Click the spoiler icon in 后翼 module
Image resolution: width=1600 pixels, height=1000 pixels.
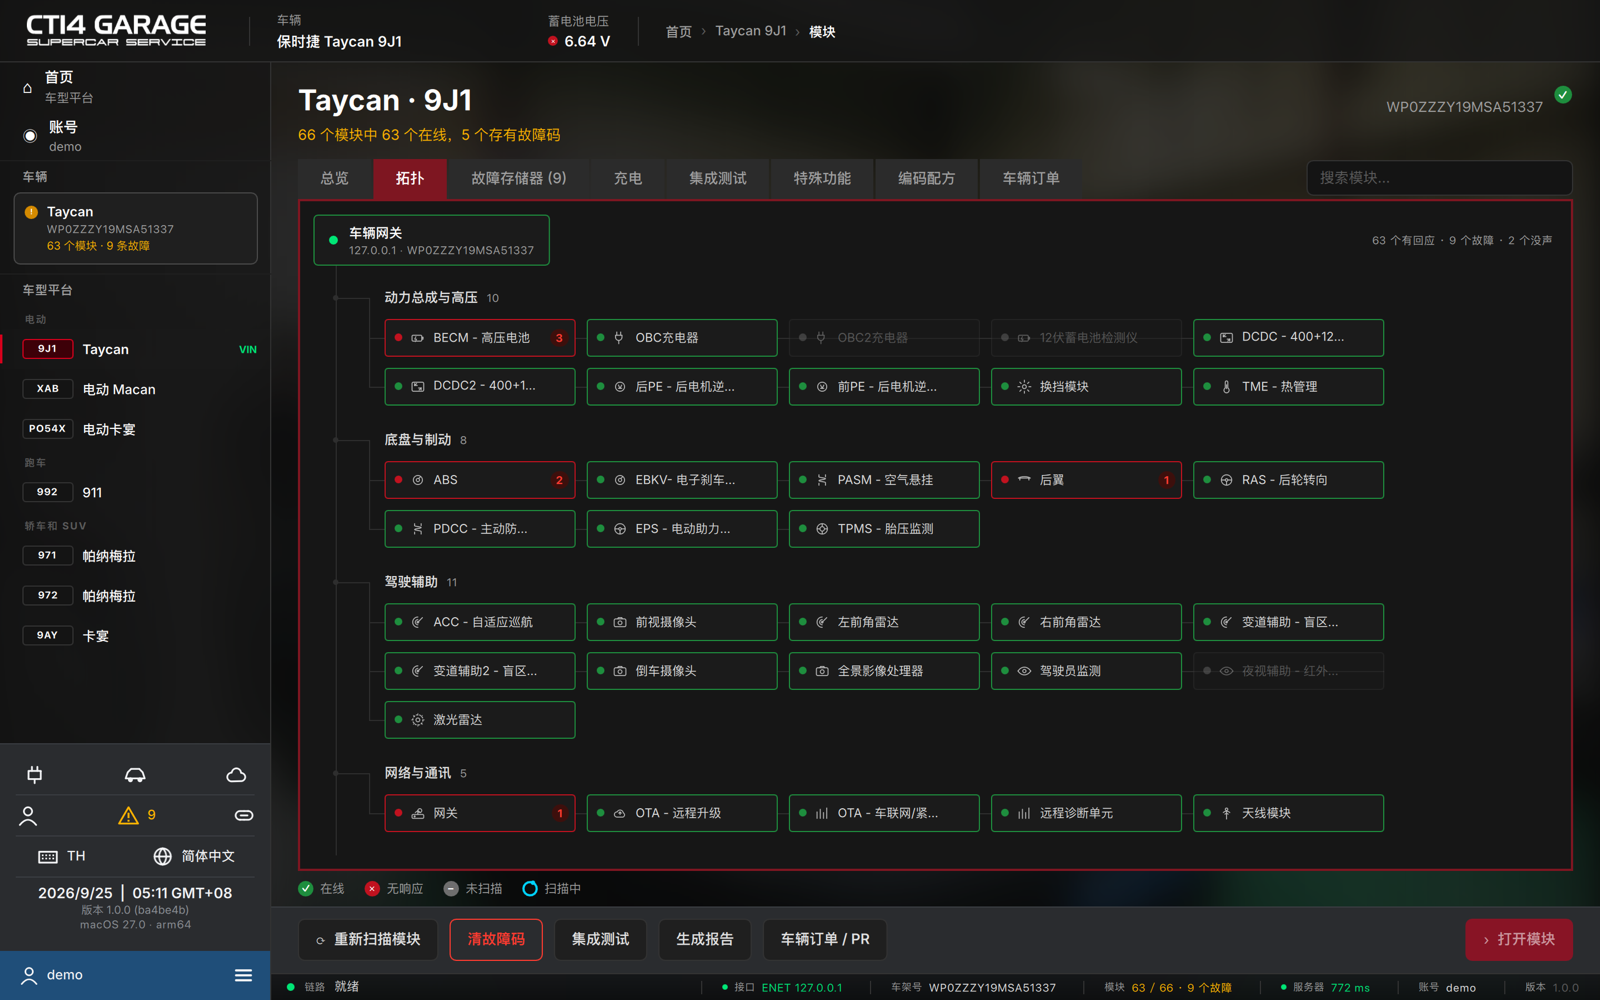point(1024,480)
